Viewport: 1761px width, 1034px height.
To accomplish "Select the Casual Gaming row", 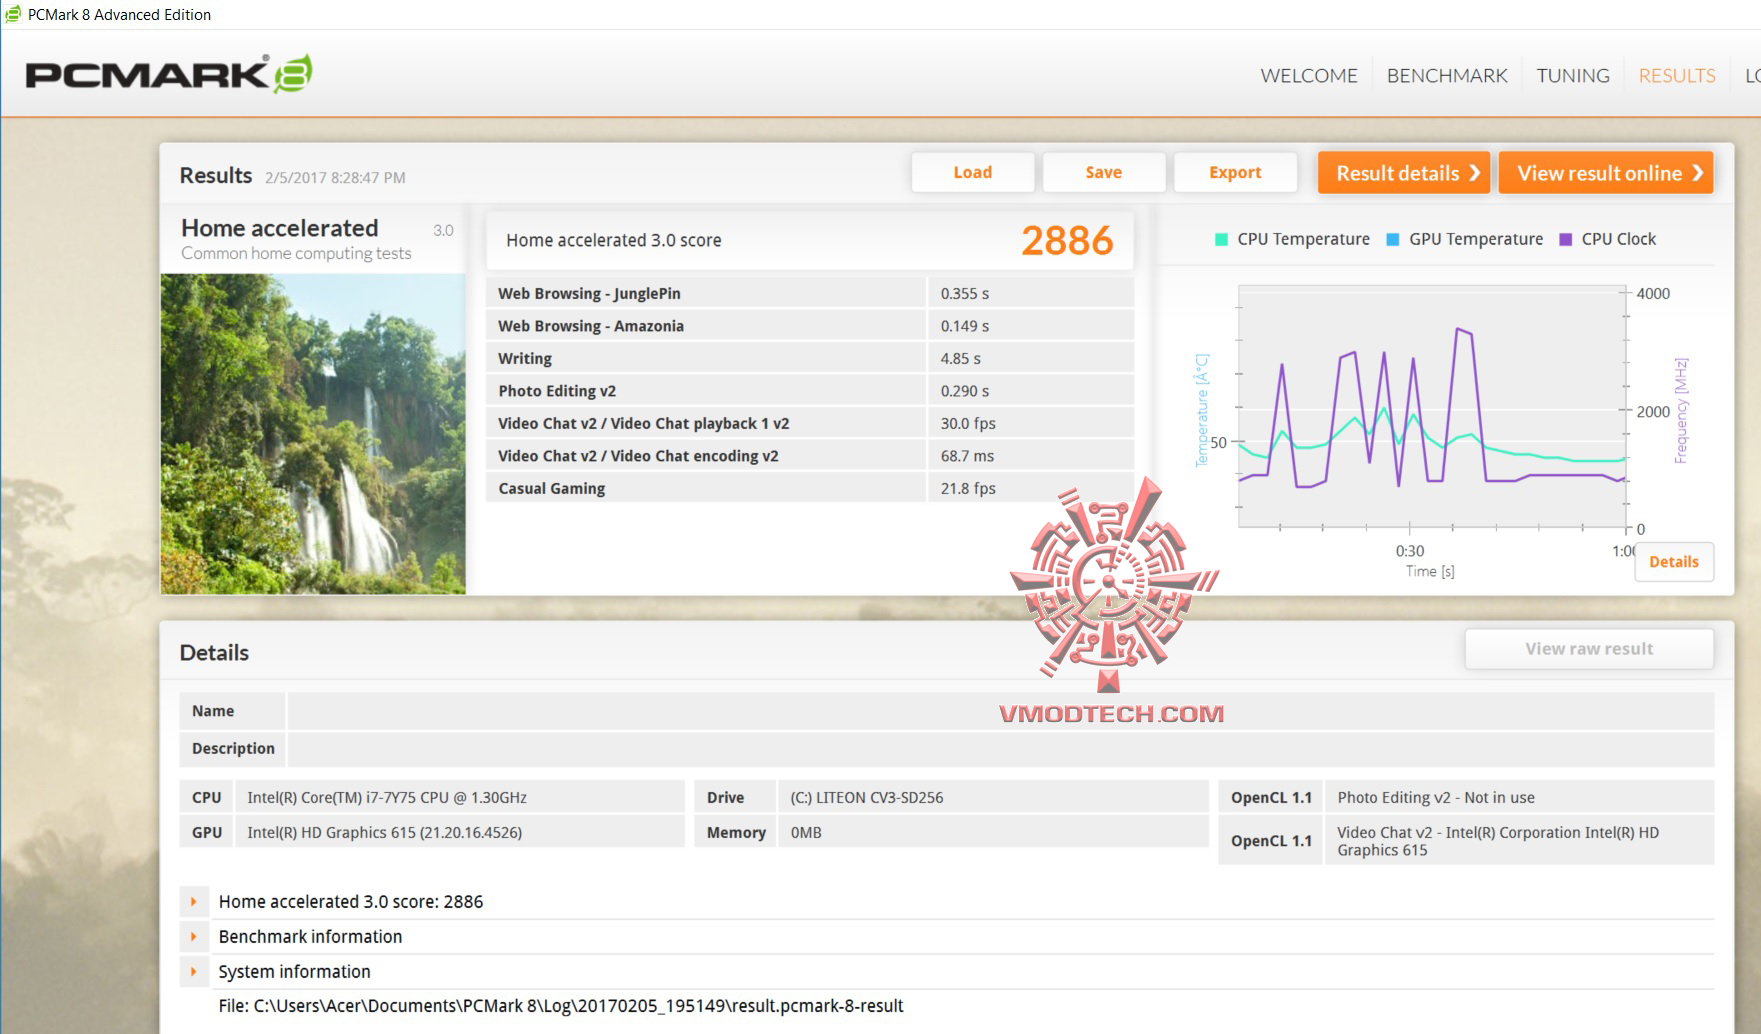I will [810, 488].
